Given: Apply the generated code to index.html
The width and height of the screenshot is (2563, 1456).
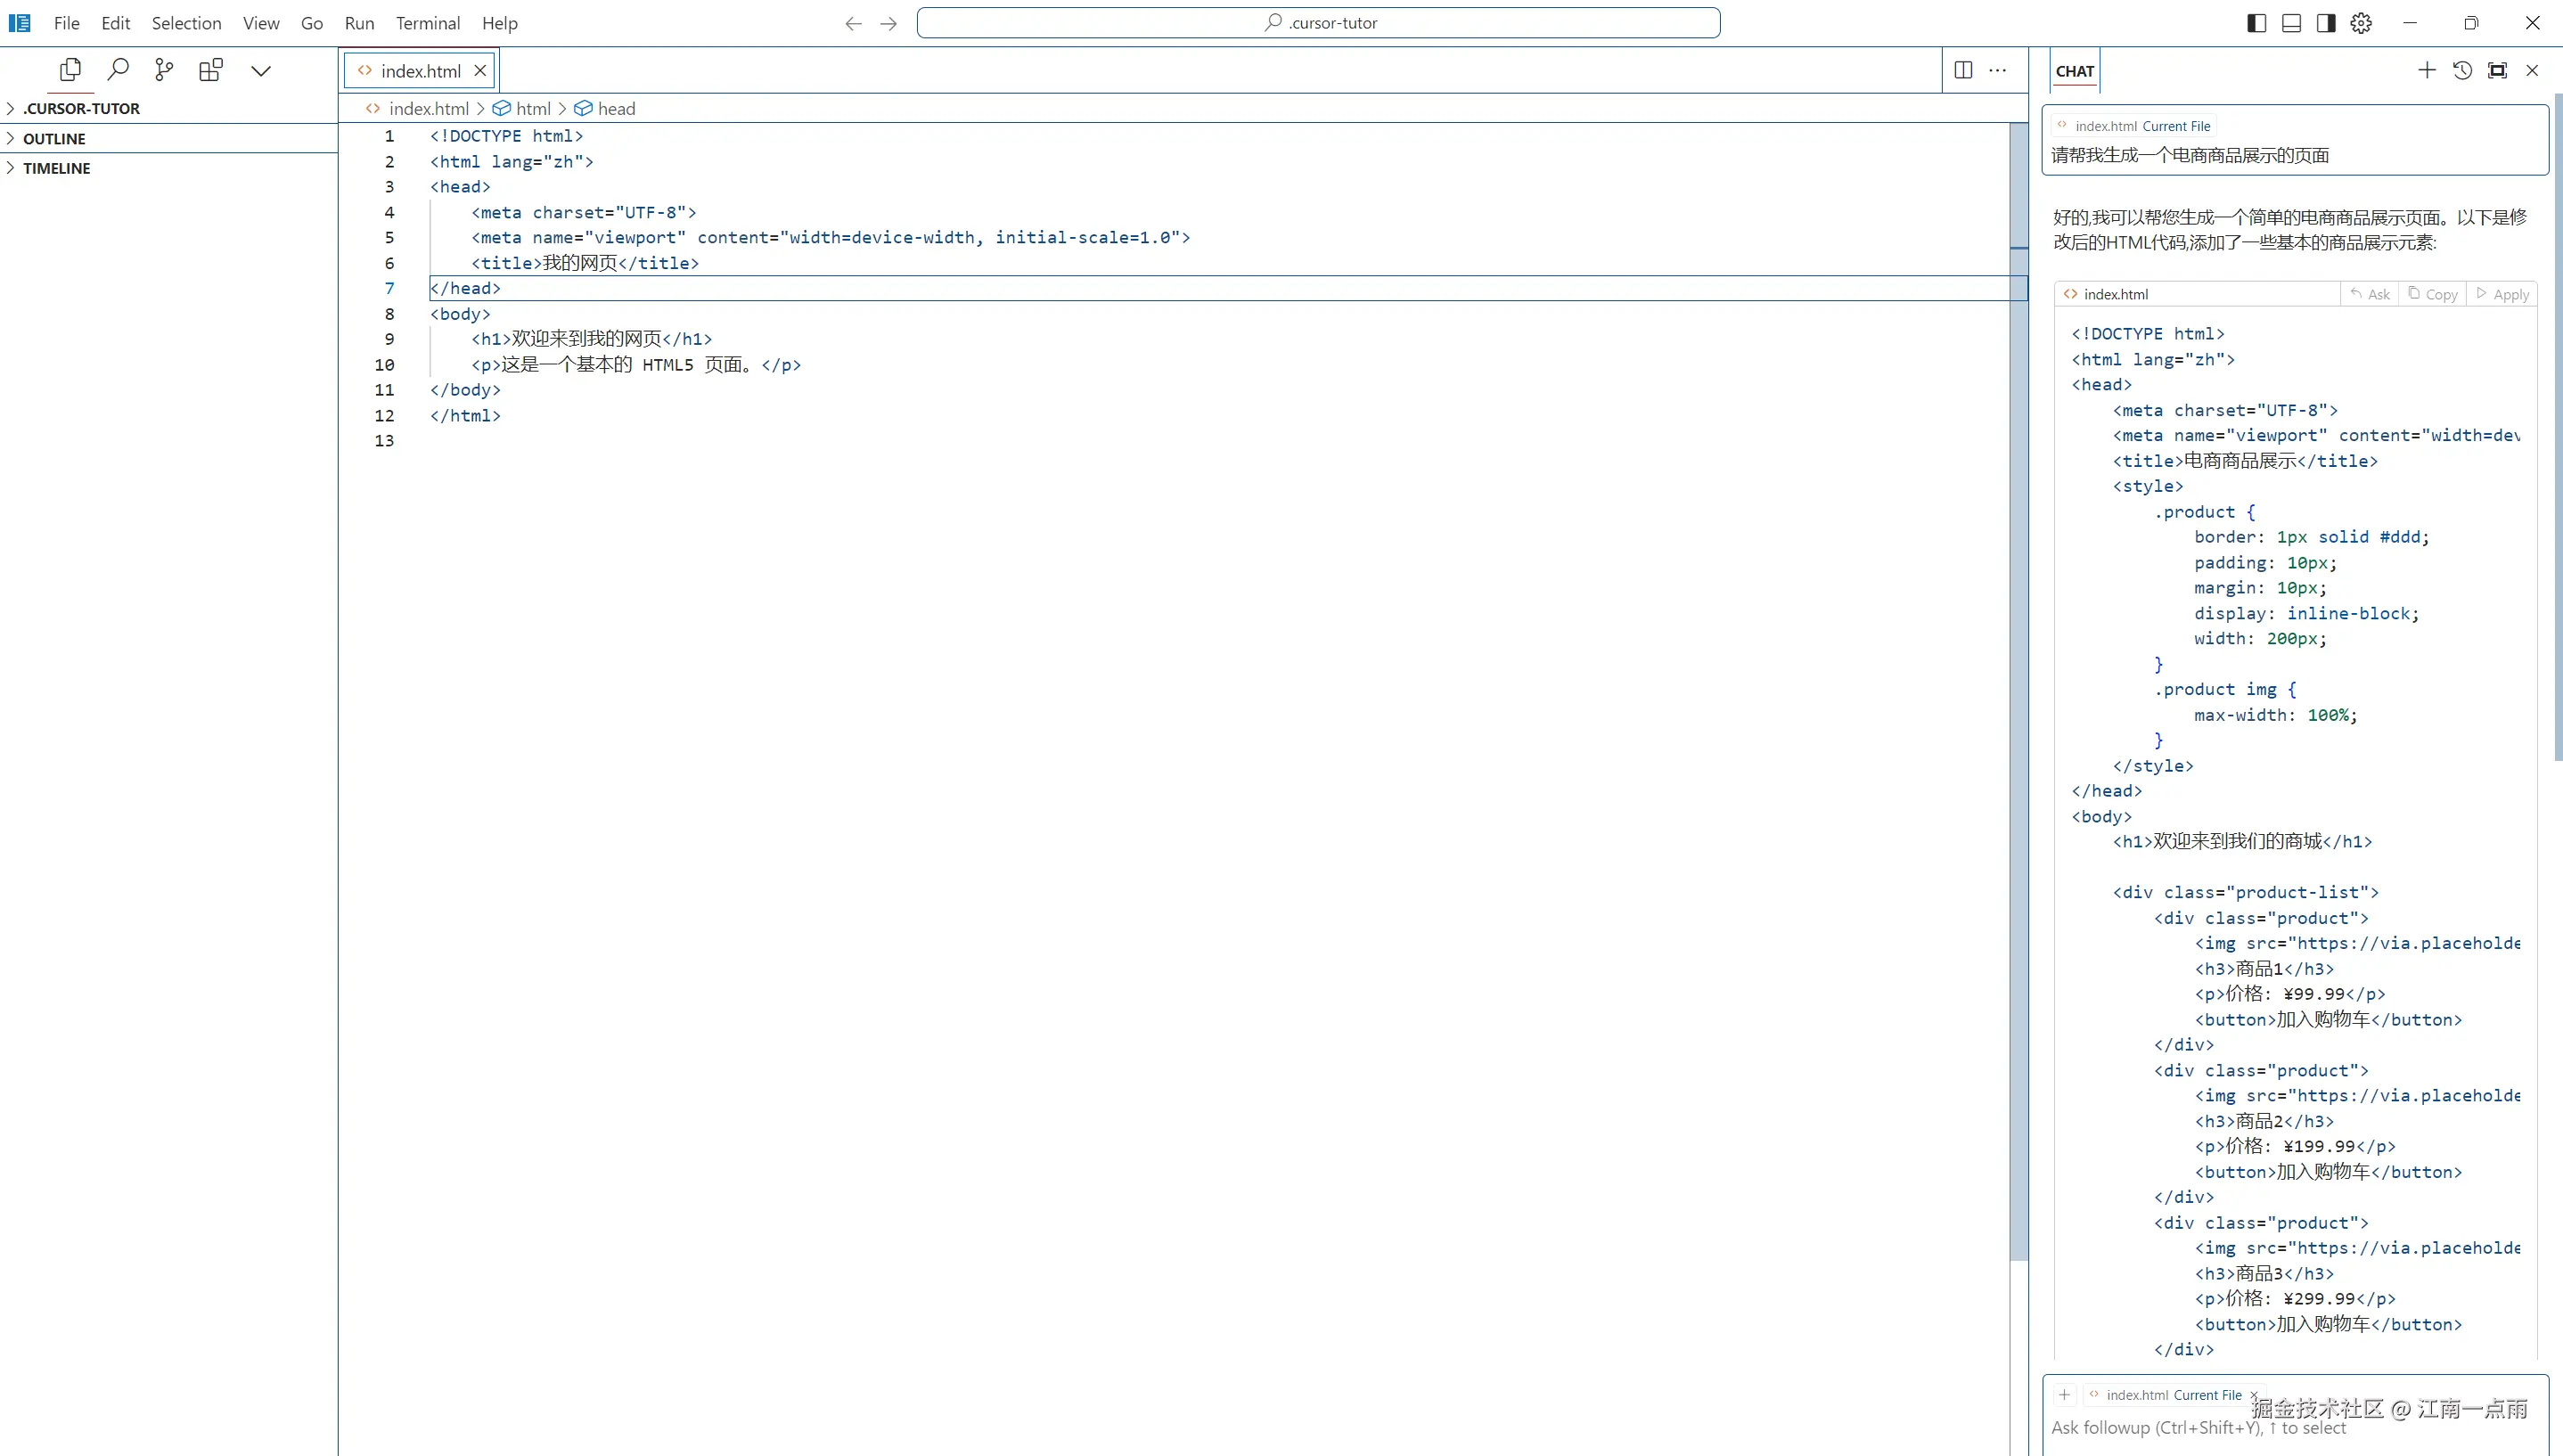Looking at the screenshot, I should pos(2501,294).
